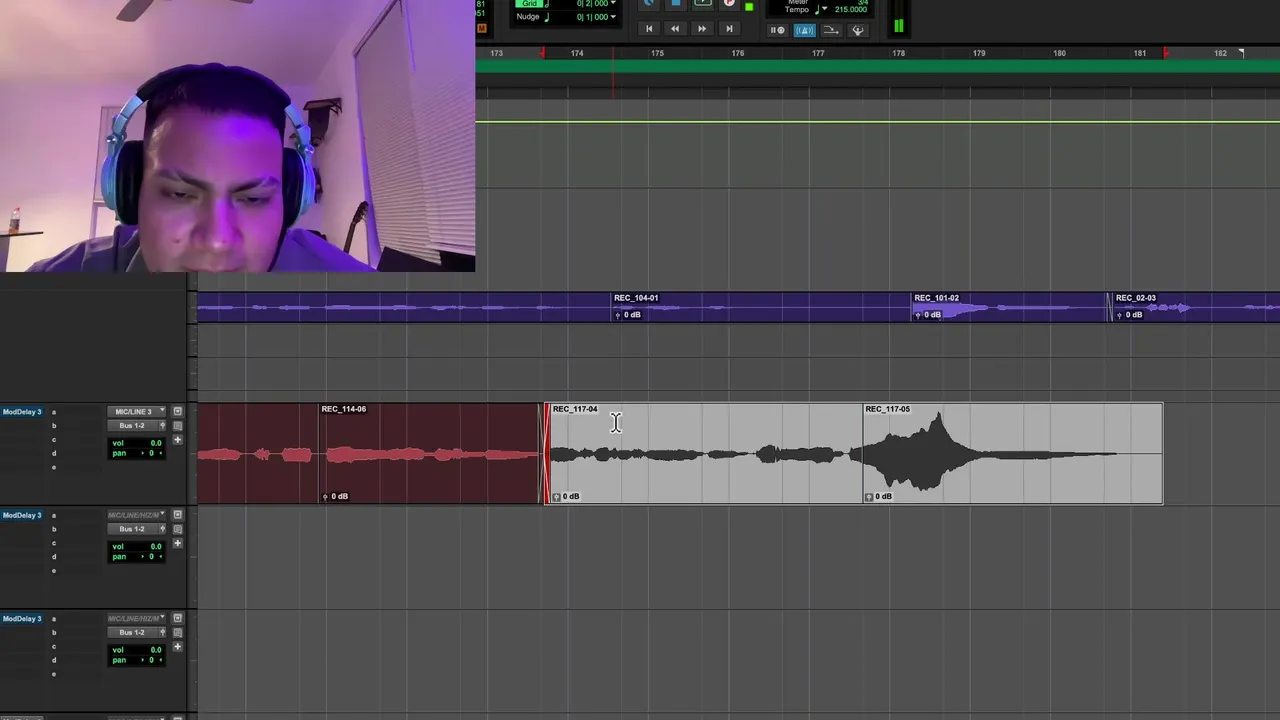
Task: Click the square icon atop the middle track's icon column
Action: [x=178, y=515]
